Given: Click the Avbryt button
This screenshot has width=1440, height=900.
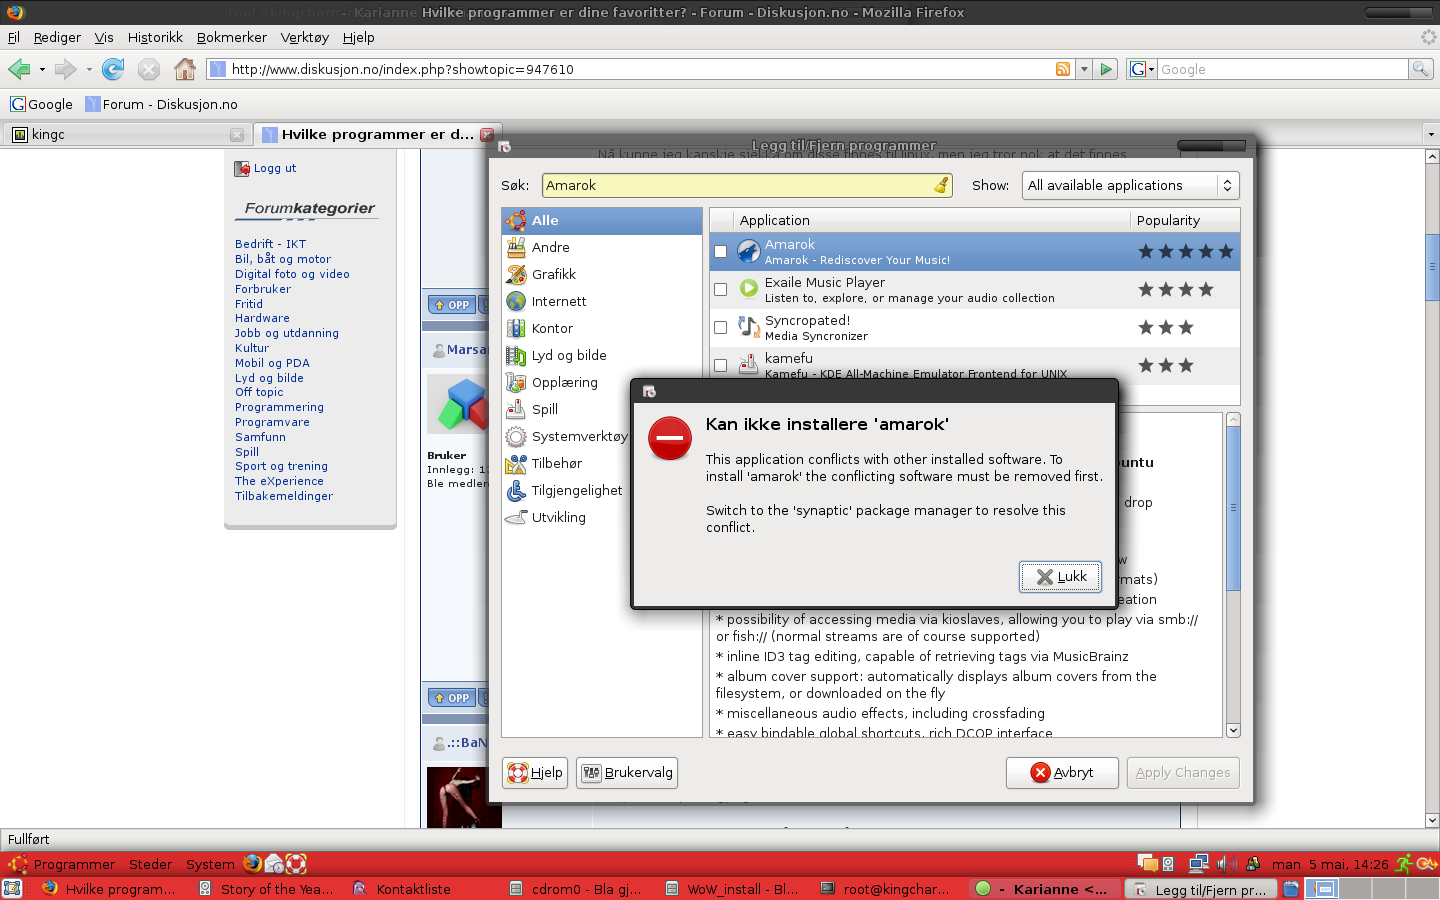Looking at the screenshot, I should coord(1062,773).
